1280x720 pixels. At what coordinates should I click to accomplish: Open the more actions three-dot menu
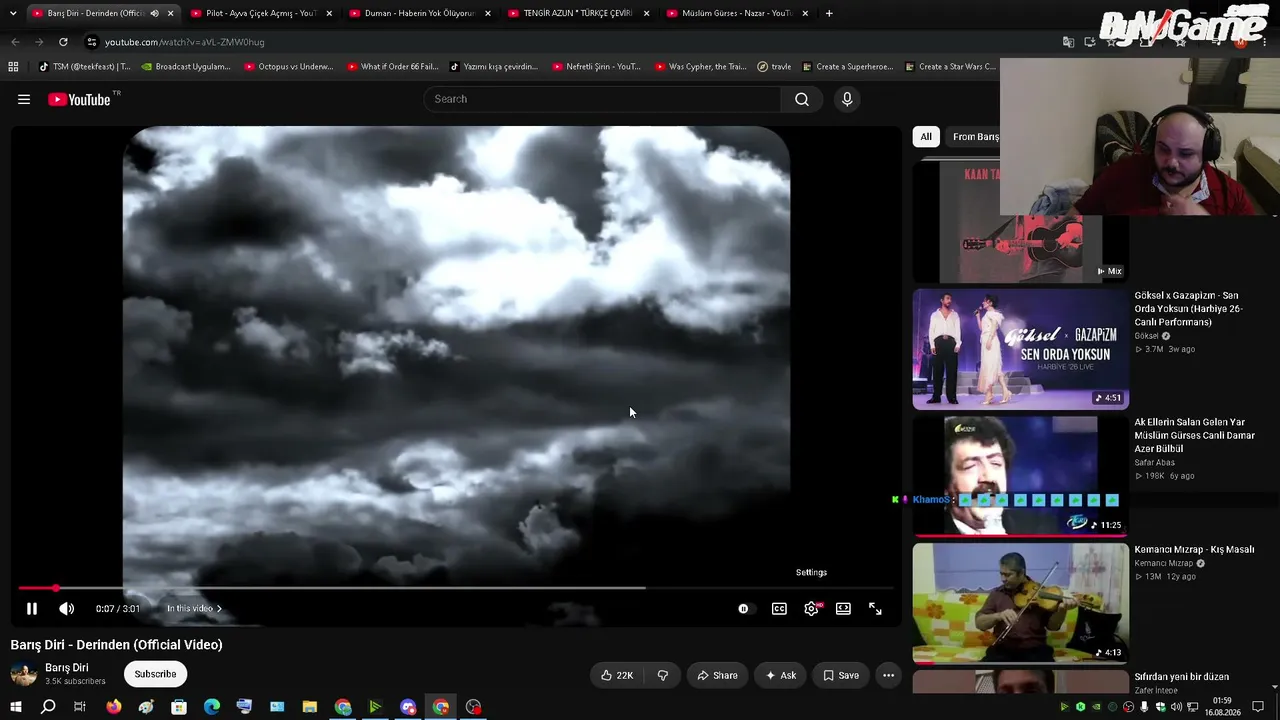(x=888, y=676)
